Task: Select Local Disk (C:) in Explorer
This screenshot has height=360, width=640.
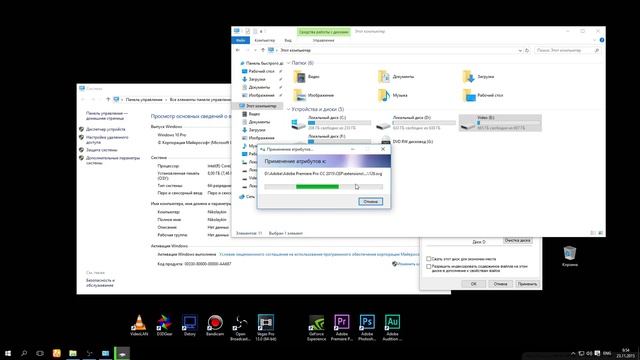Action: point(331,122)
